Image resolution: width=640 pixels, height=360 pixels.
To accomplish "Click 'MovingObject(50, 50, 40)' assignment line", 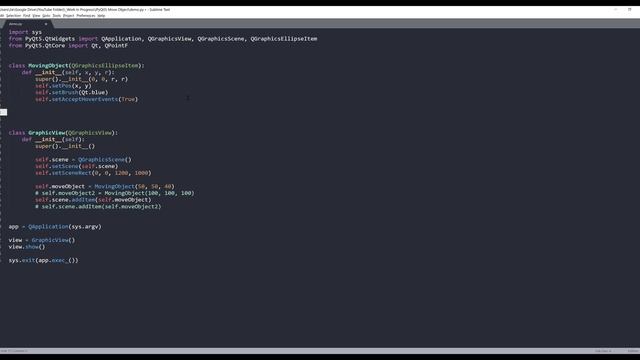I will (104, 187).
